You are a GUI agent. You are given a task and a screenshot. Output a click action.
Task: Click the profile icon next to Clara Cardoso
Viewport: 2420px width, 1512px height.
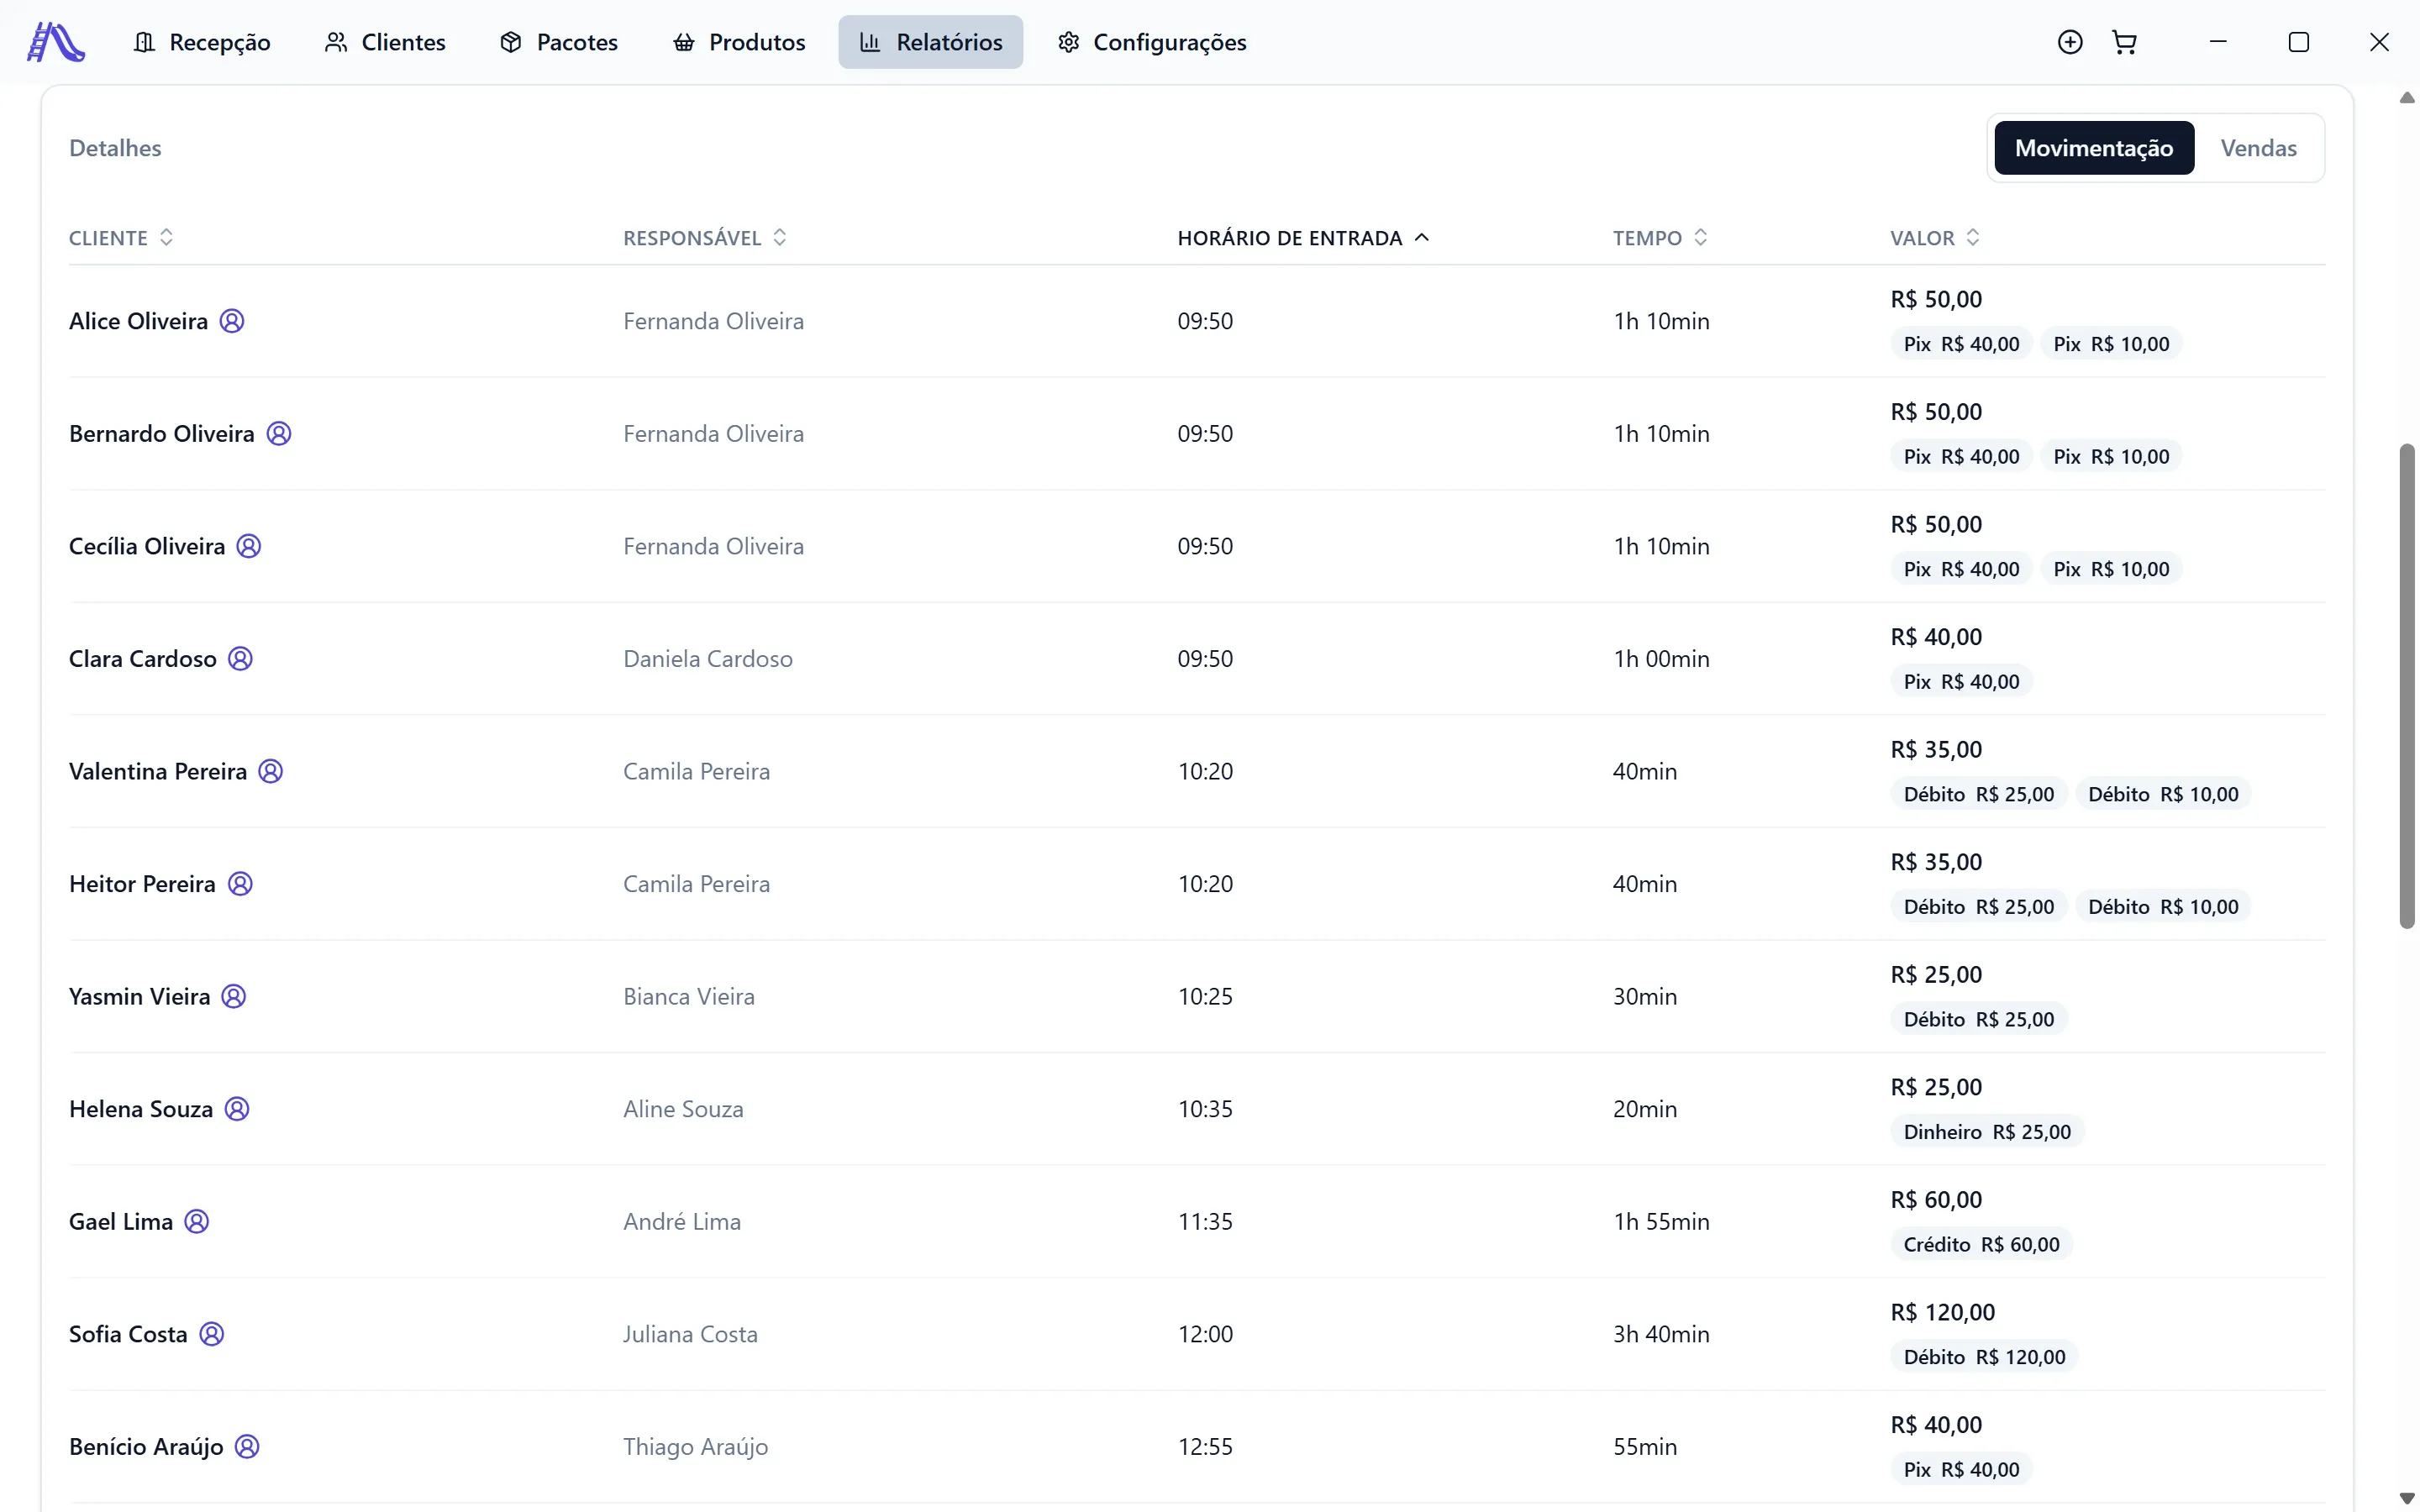pos(240,659)
